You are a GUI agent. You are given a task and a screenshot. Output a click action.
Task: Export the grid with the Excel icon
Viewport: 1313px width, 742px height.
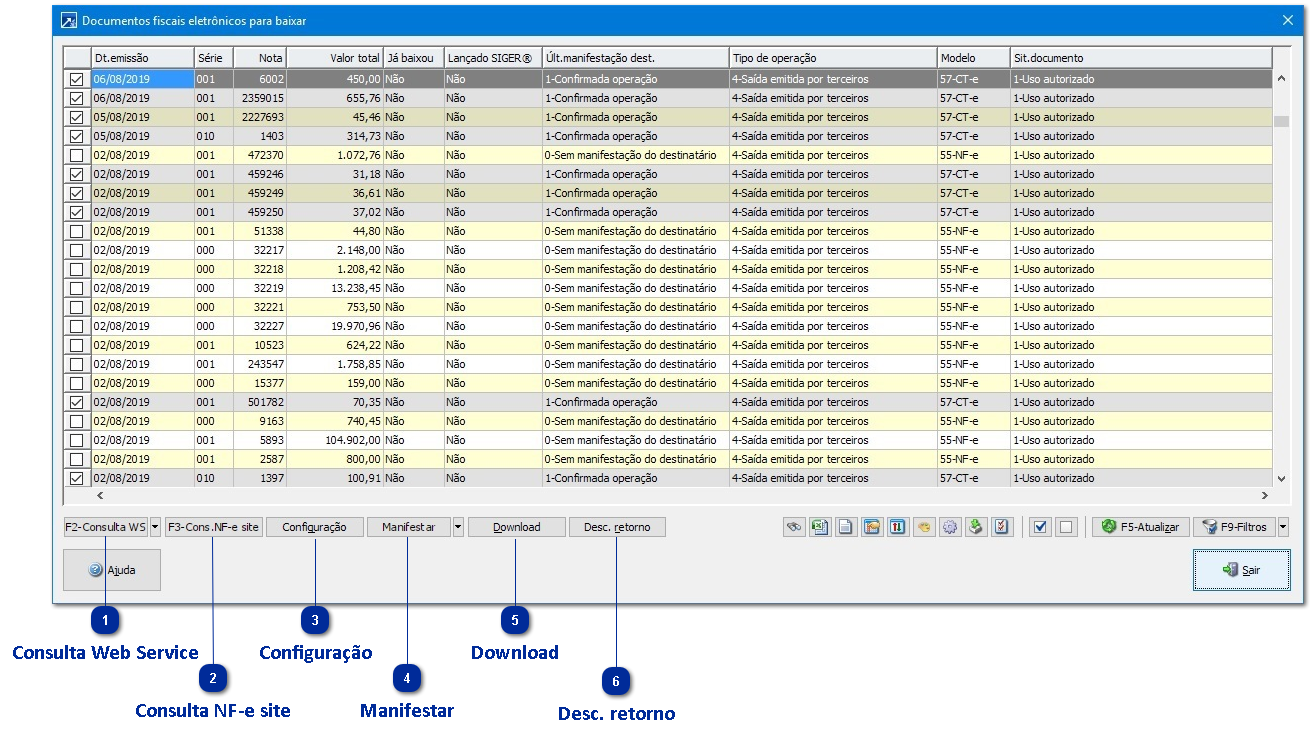point(820,528)
